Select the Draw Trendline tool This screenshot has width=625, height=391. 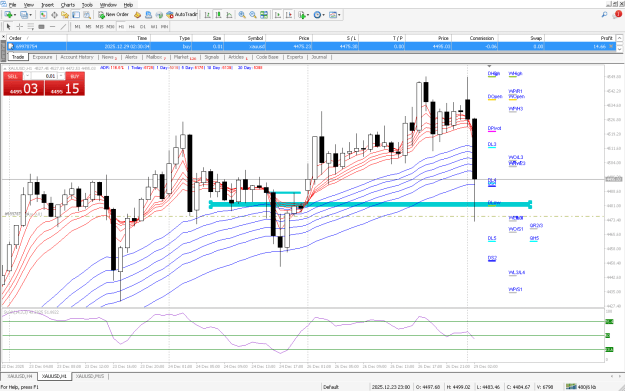[x=63, y=27]
